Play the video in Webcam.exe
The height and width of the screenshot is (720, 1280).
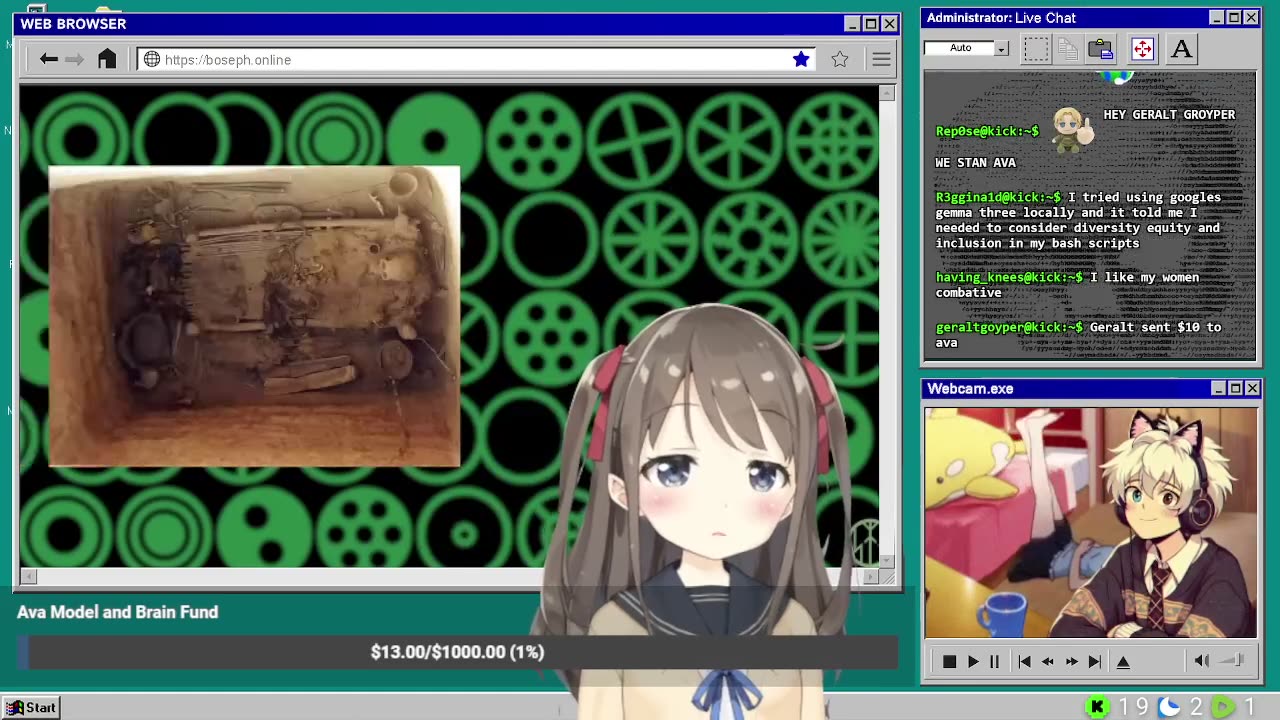pos(972,661)
